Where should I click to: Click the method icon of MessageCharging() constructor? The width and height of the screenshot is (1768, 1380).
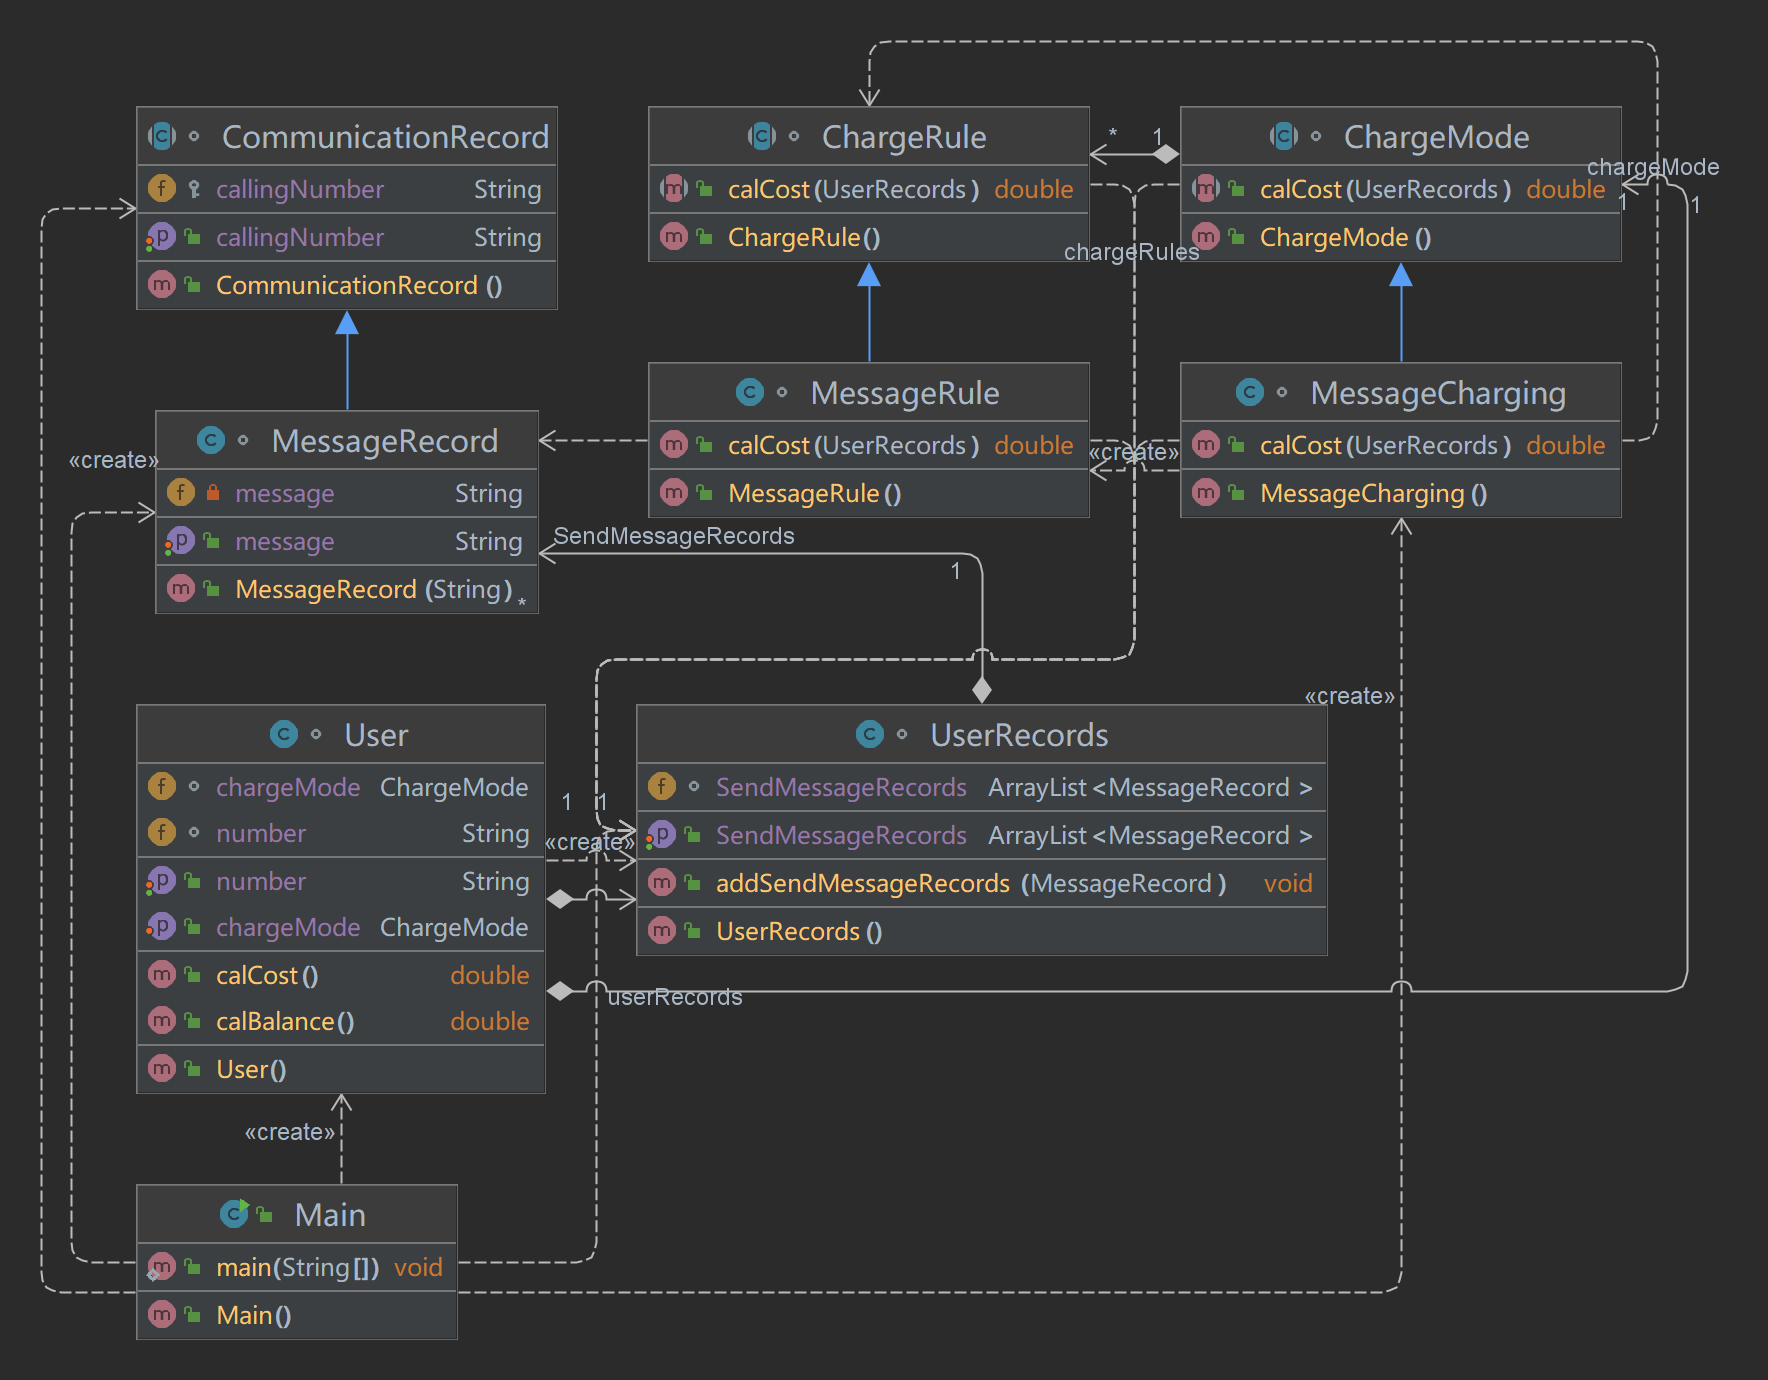(x=1206, y=492)
